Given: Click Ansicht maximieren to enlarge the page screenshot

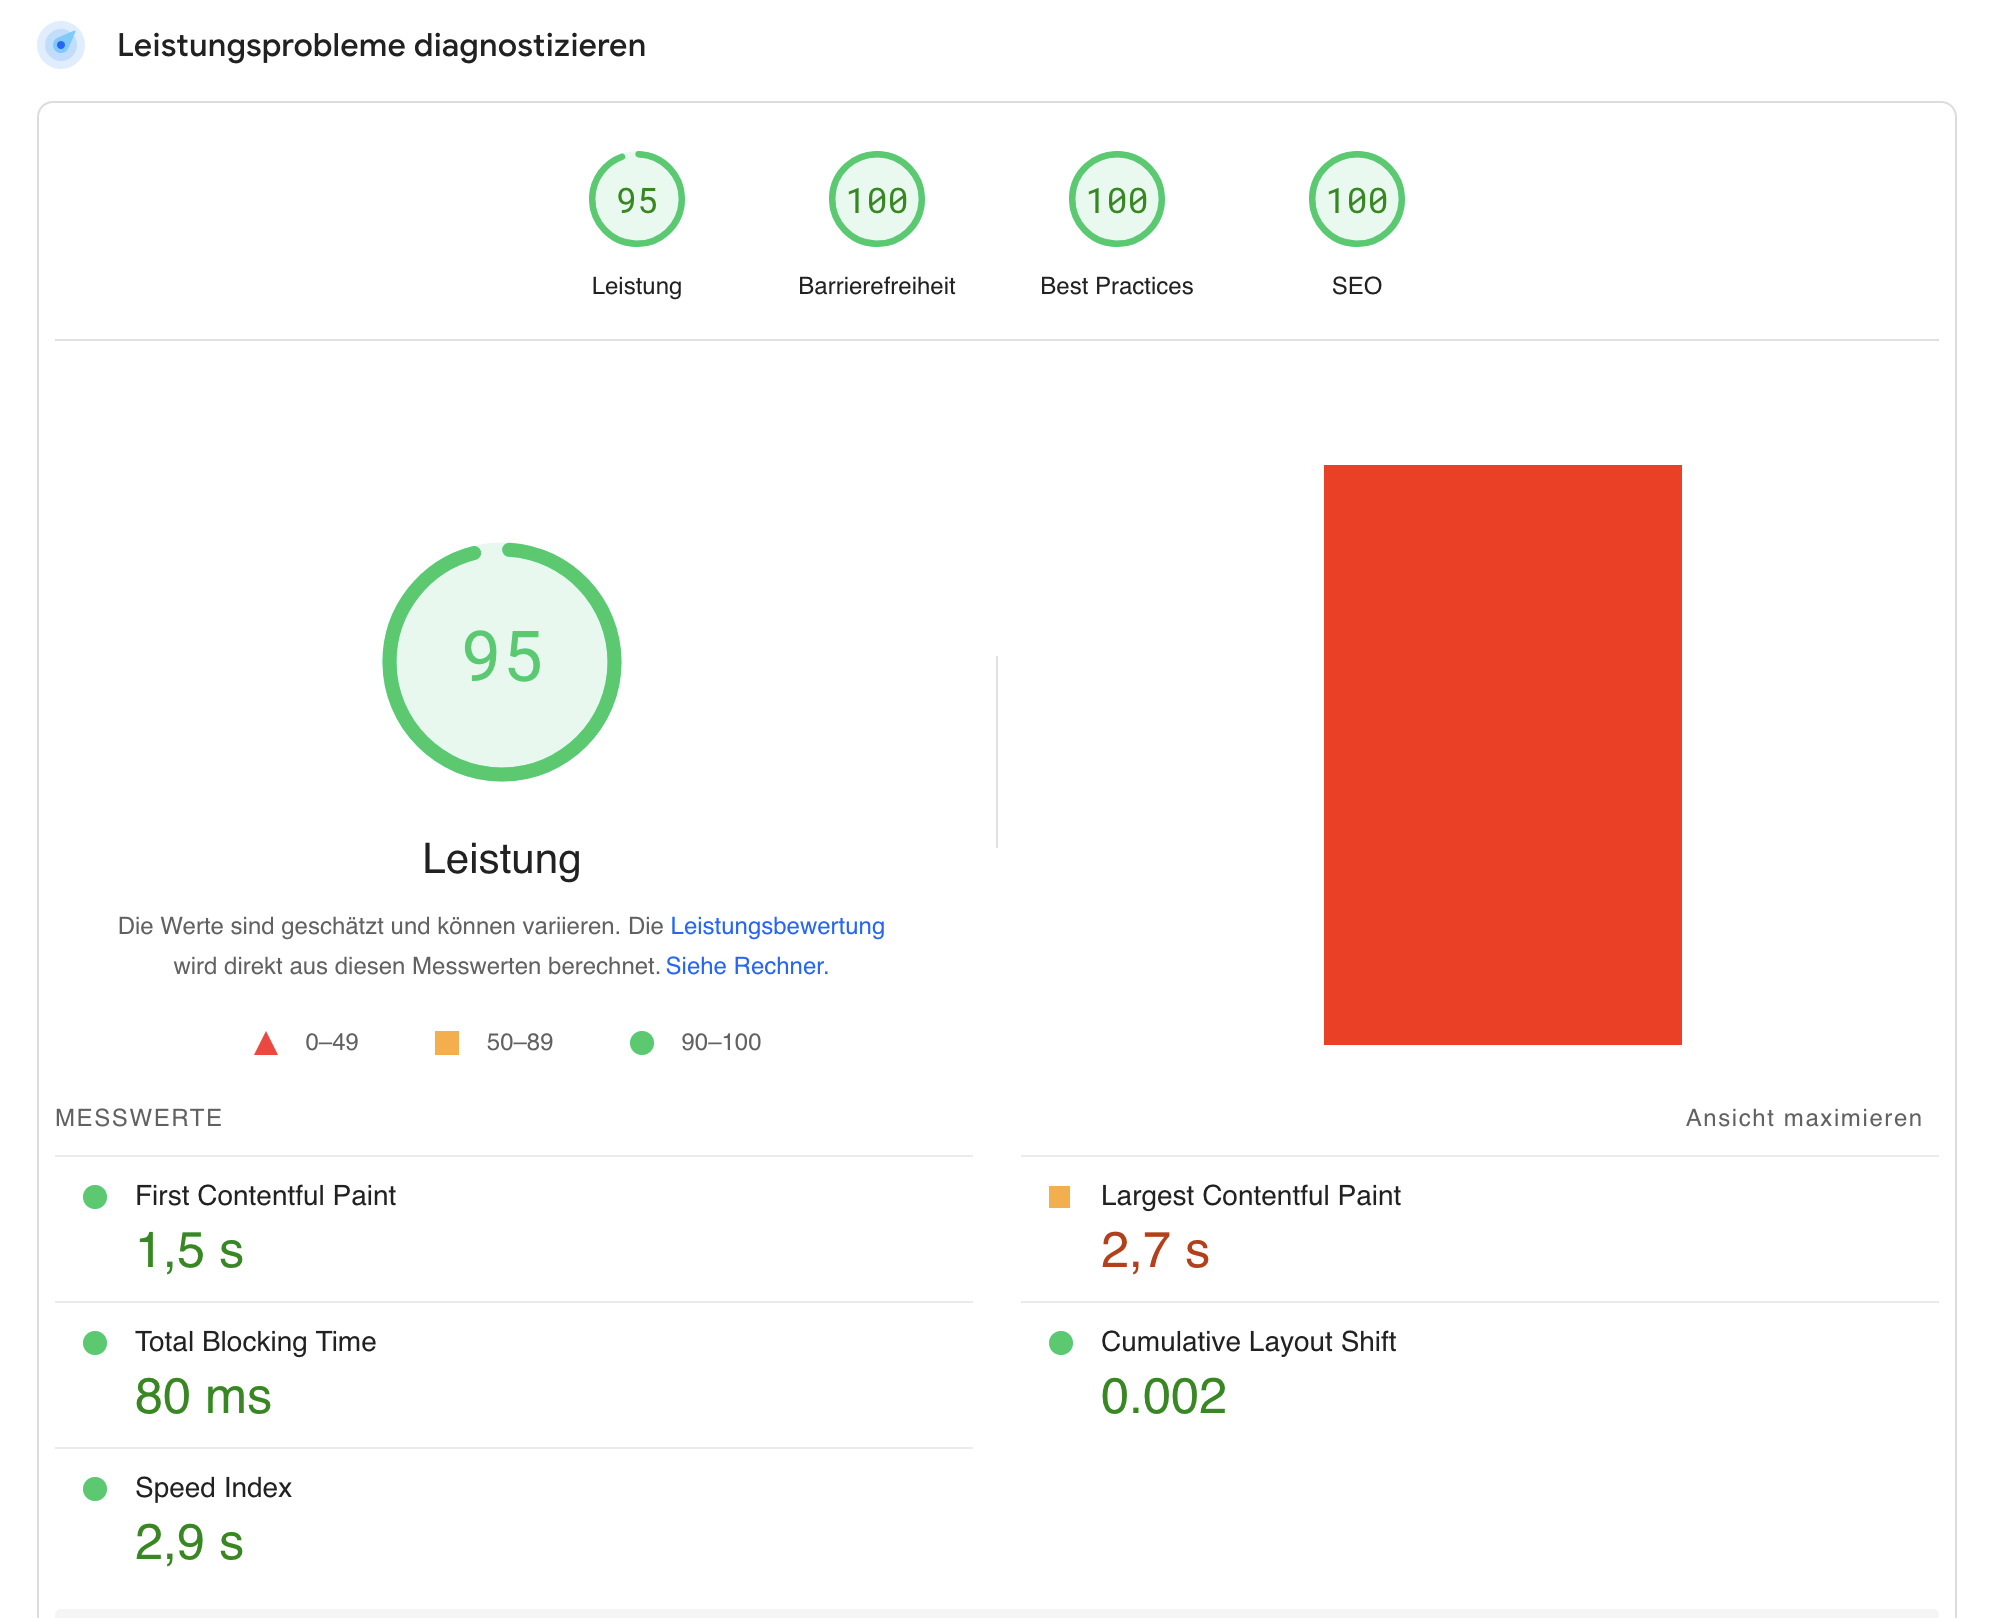Looking at the screenshot, I should coord(1805,1118).
